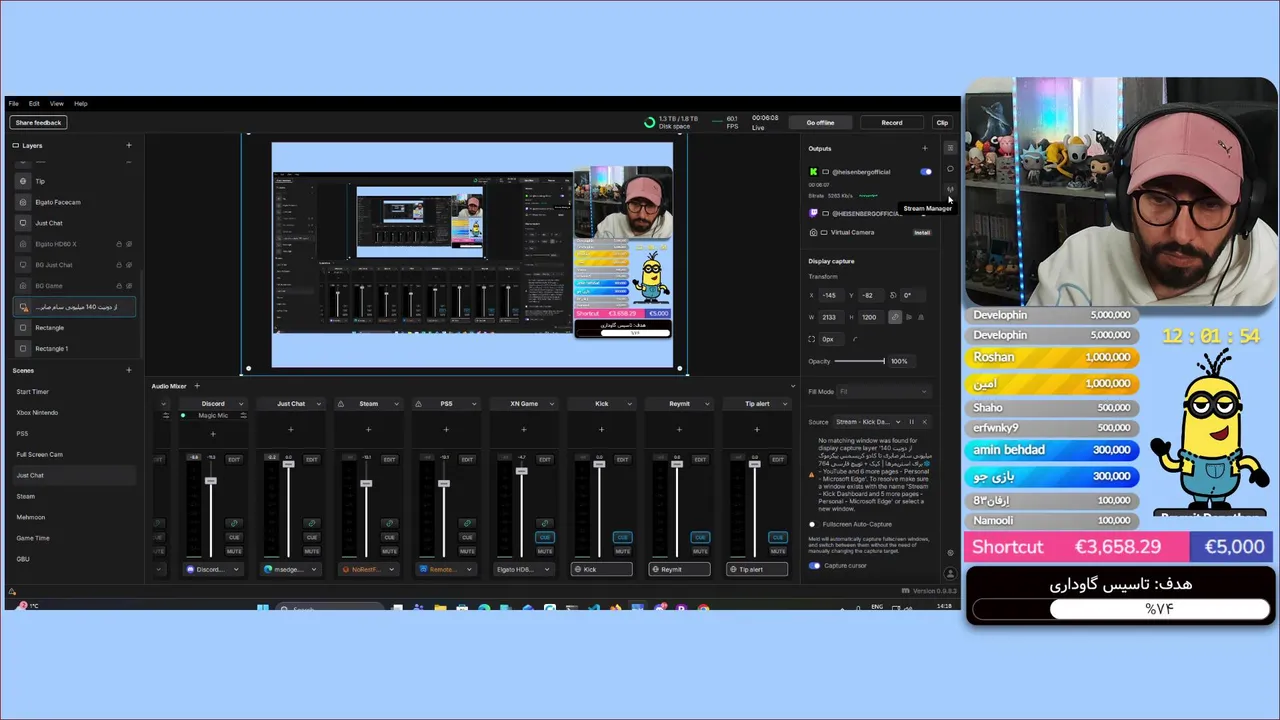1280x720 pixels.
Task: Show the BG Game layer
Action: click(129, 286)
